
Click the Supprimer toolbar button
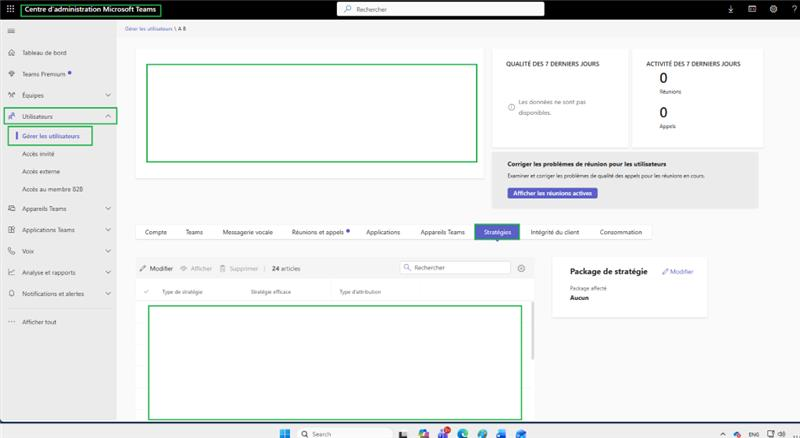pos(239,268)
